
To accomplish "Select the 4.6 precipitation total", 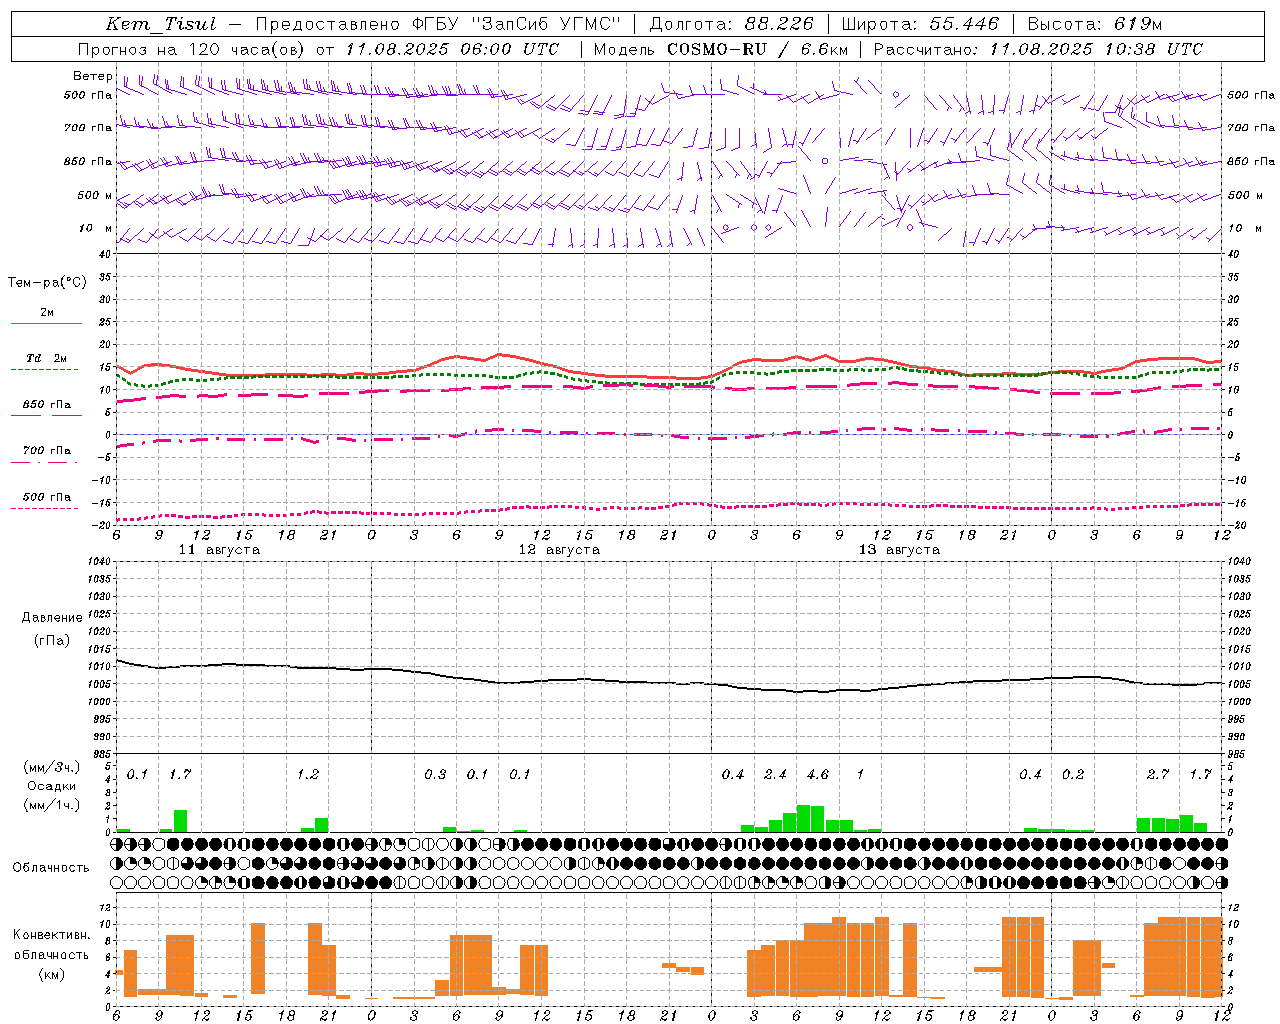I will click(817, 774).
